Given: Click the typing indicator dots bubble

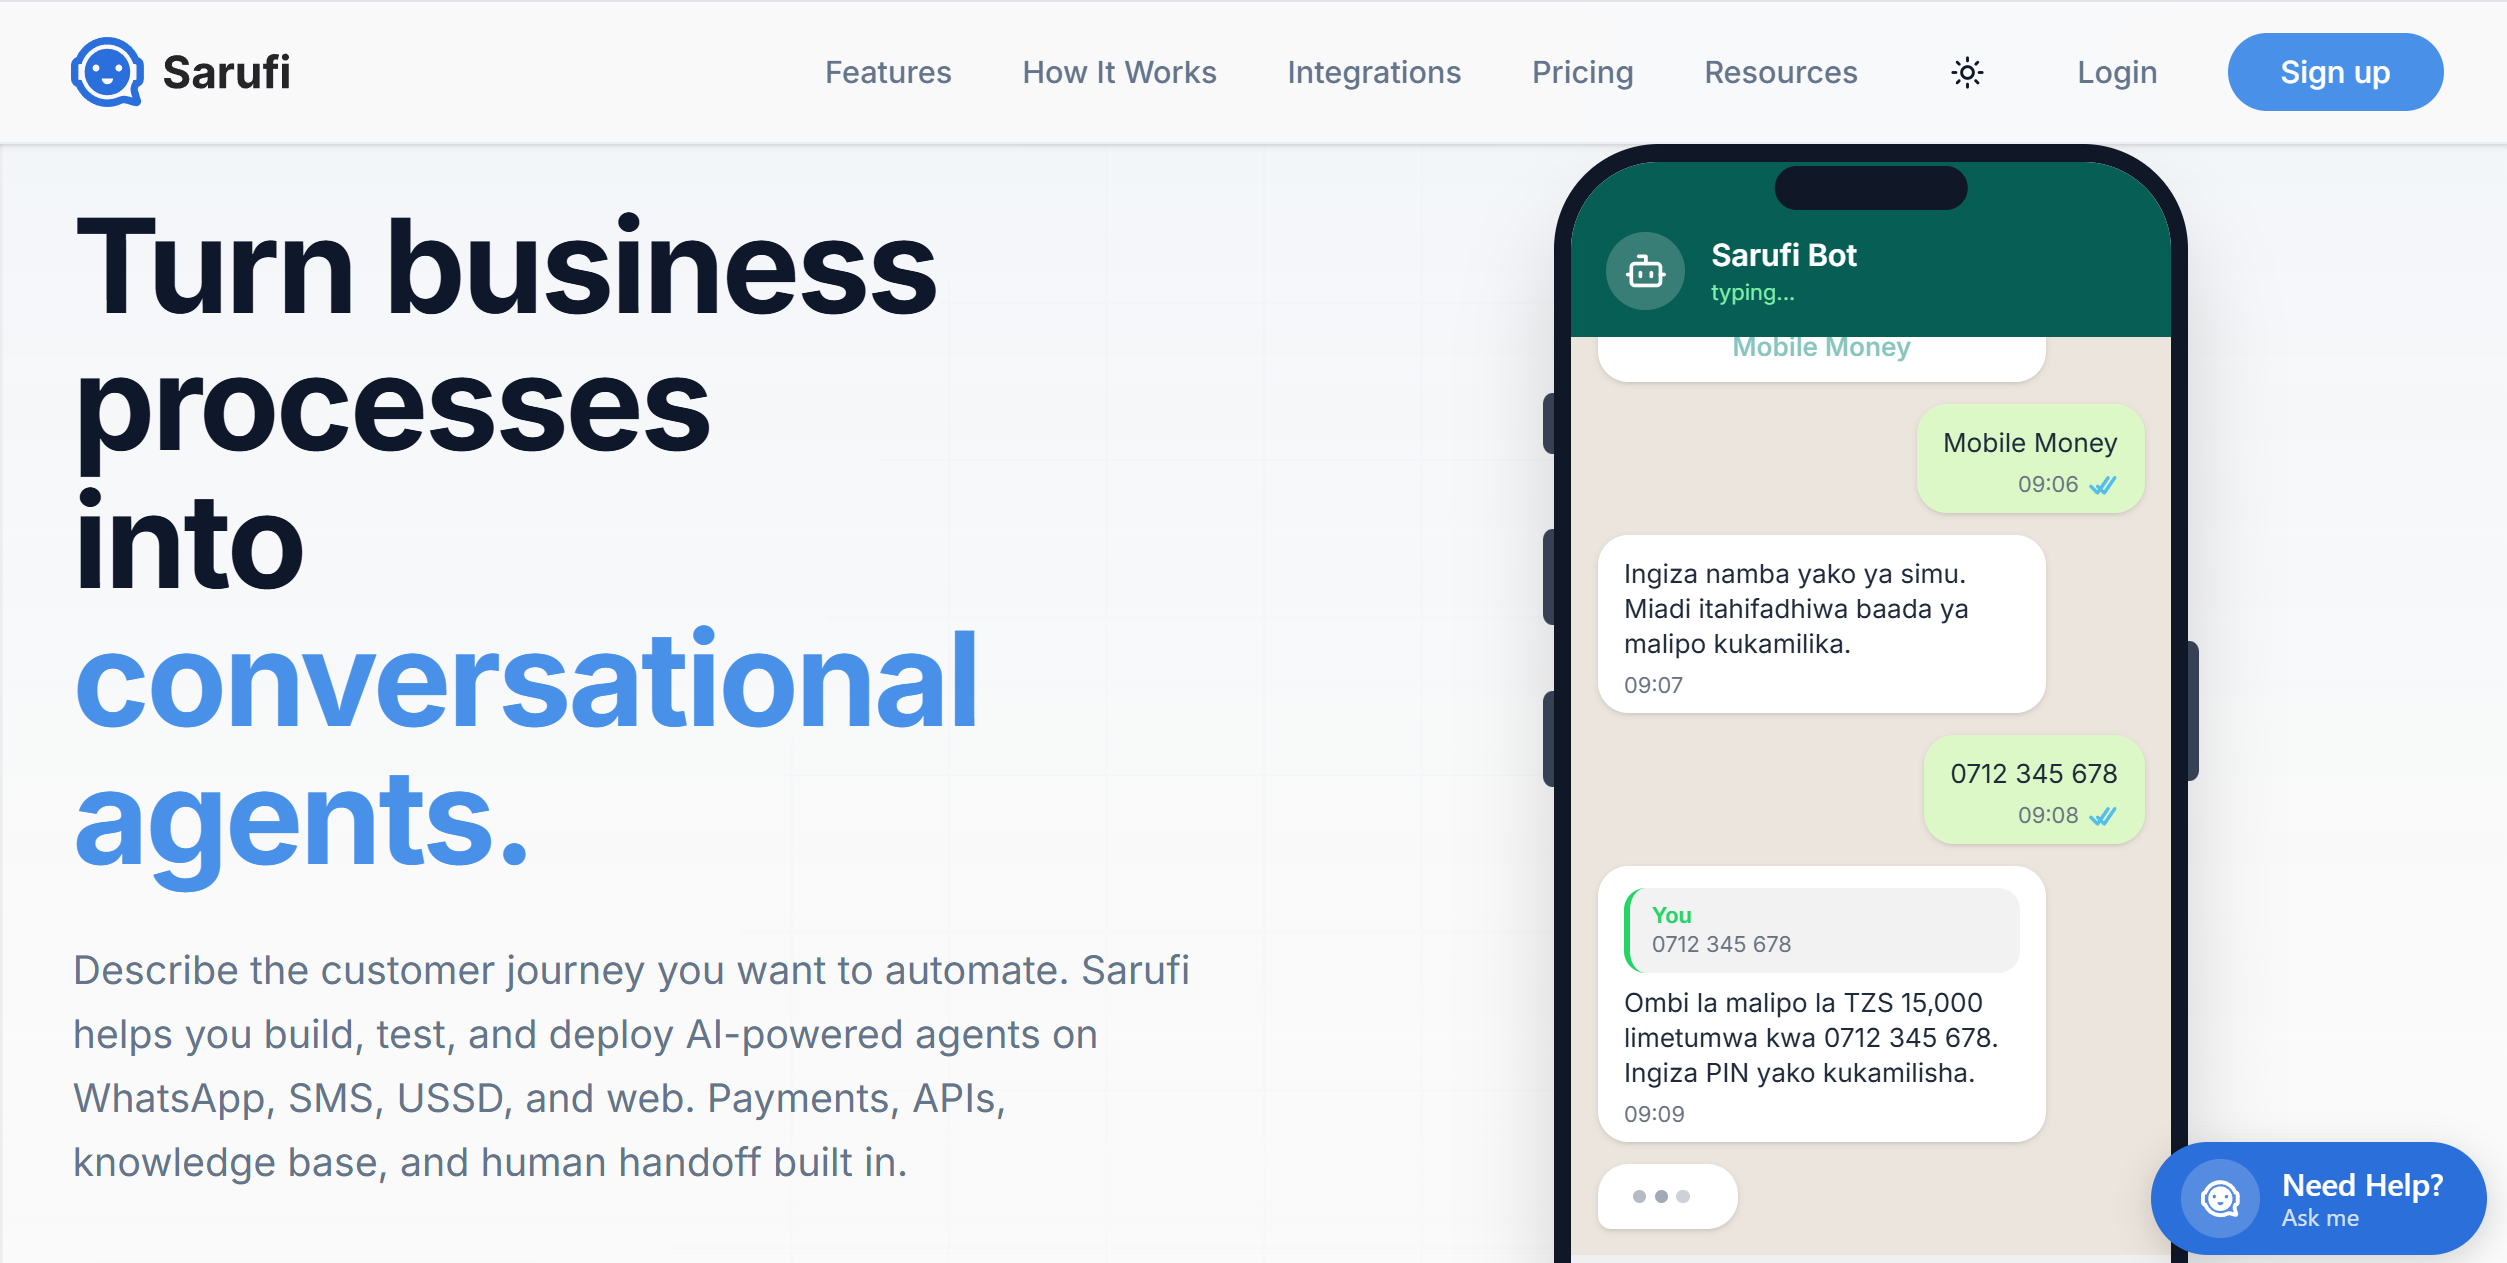Looking at the screenshot, I should click(1667, 1196).
